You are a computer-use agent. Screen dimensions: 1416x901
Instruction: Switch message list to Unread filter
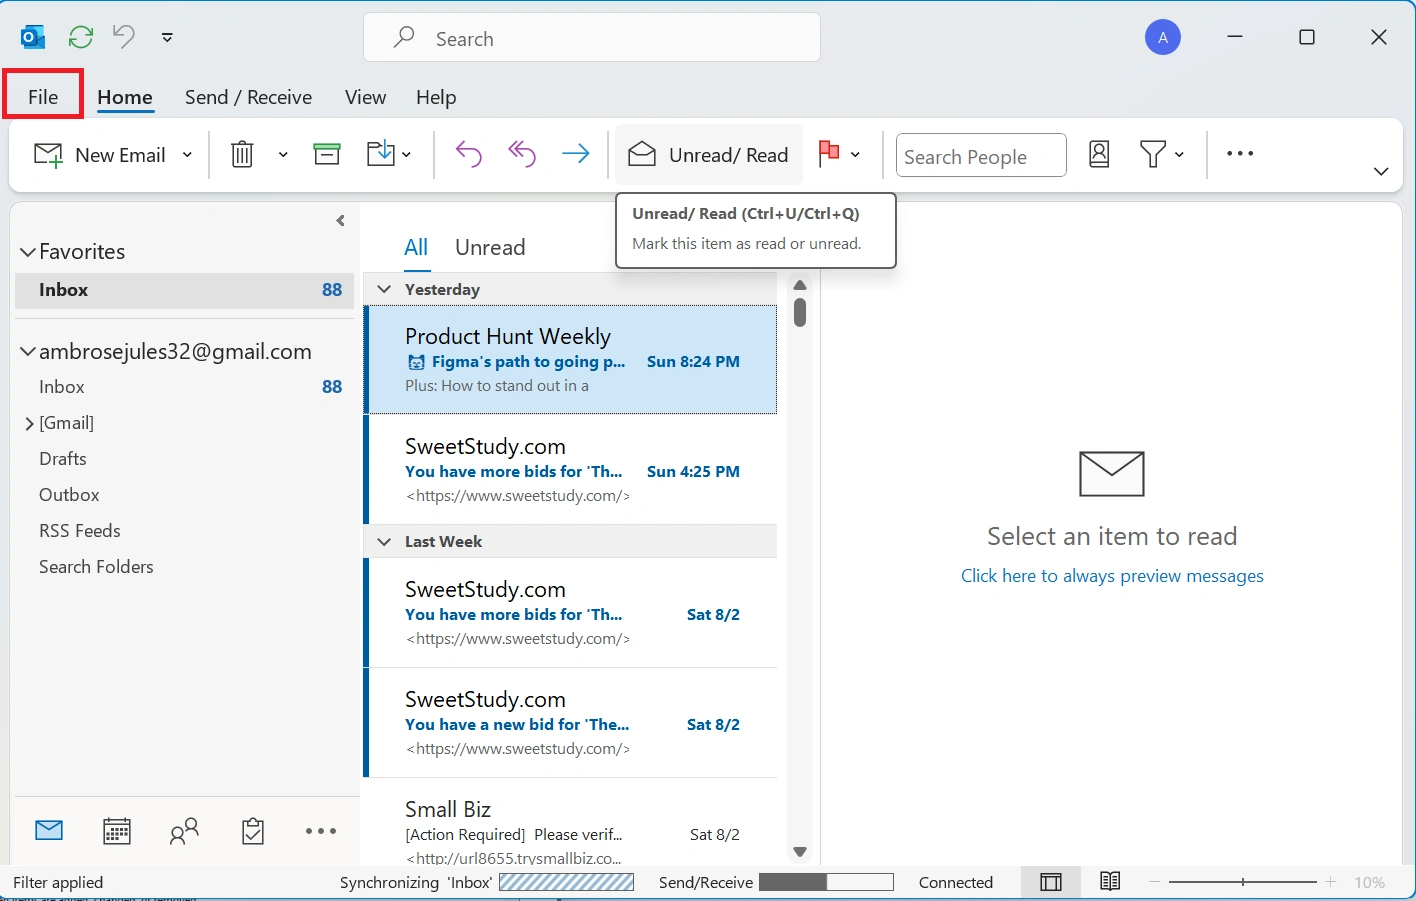490,248
